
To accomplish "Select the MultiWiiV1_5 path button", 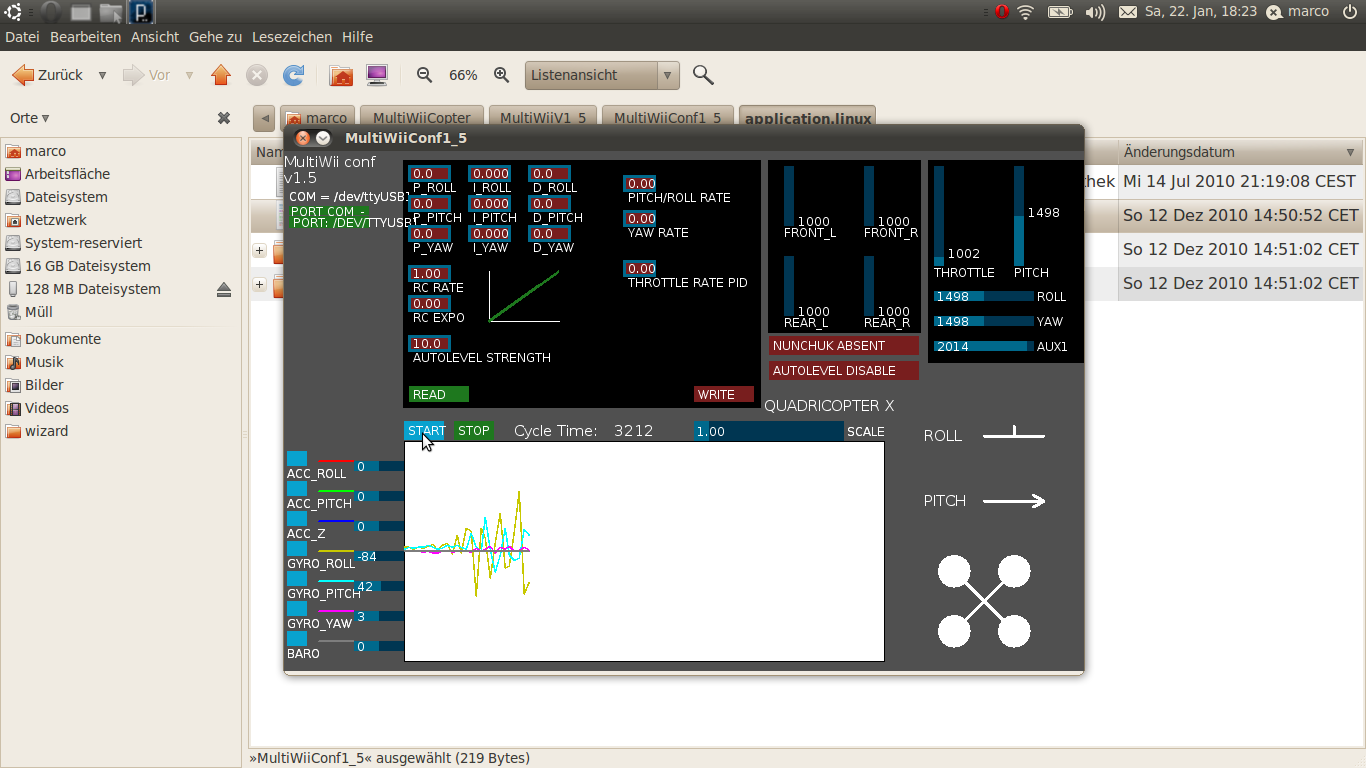I will [543, 118].
